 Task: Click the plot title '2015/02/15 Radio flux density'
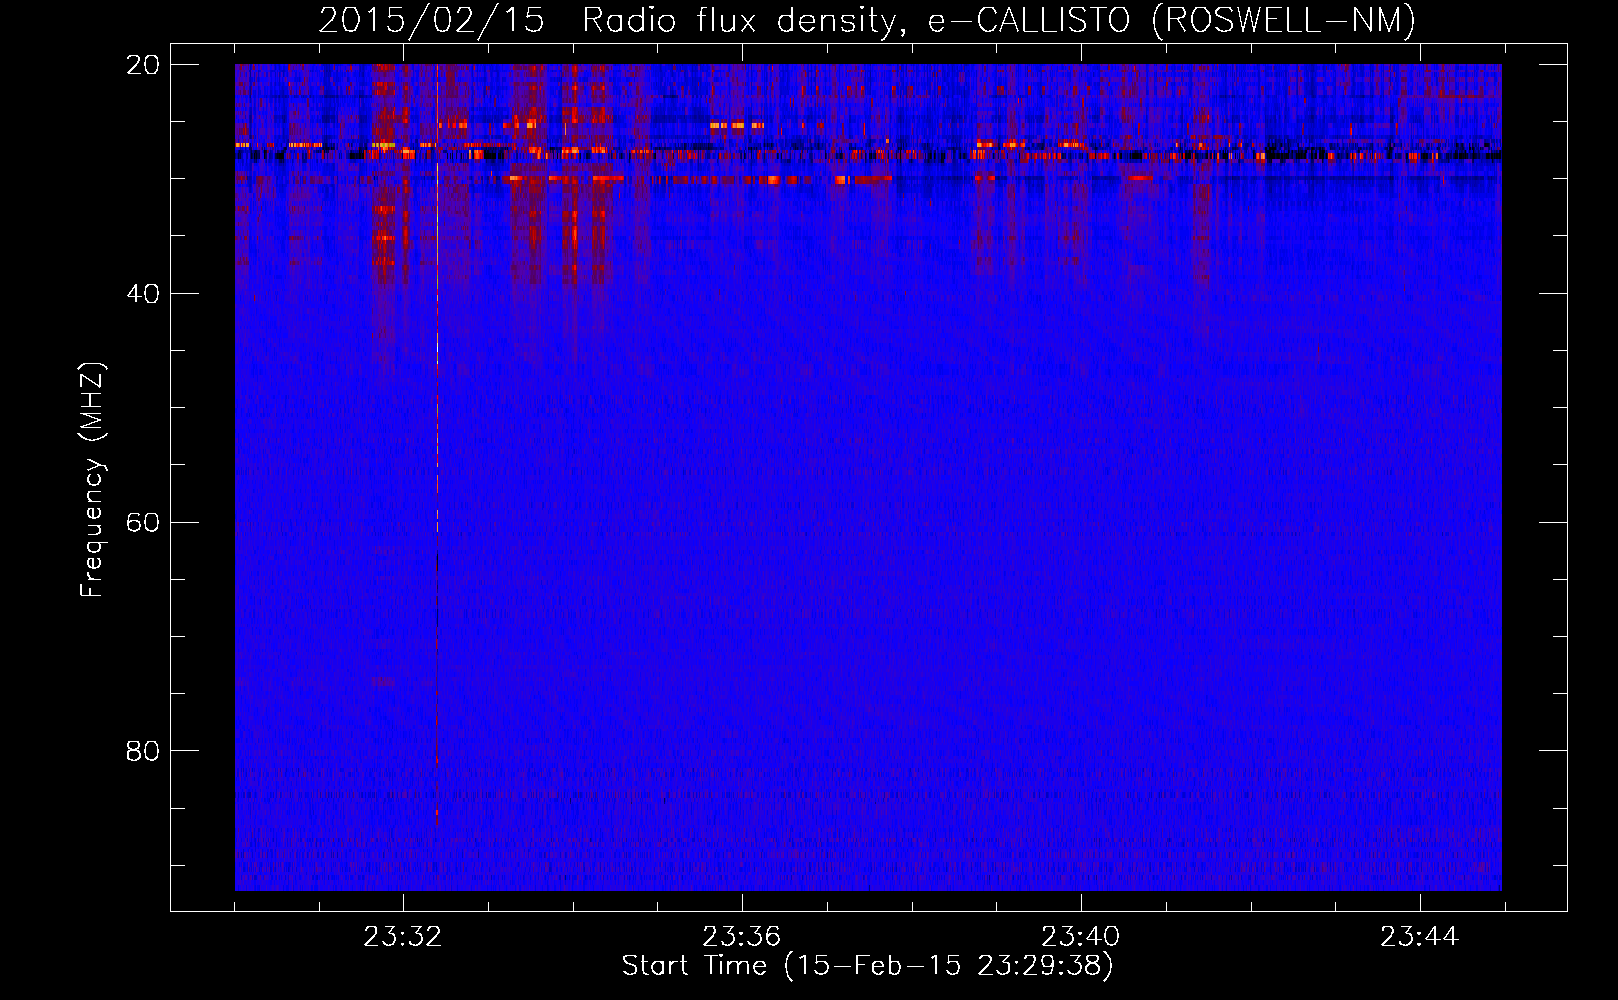(x=867, y=20)
